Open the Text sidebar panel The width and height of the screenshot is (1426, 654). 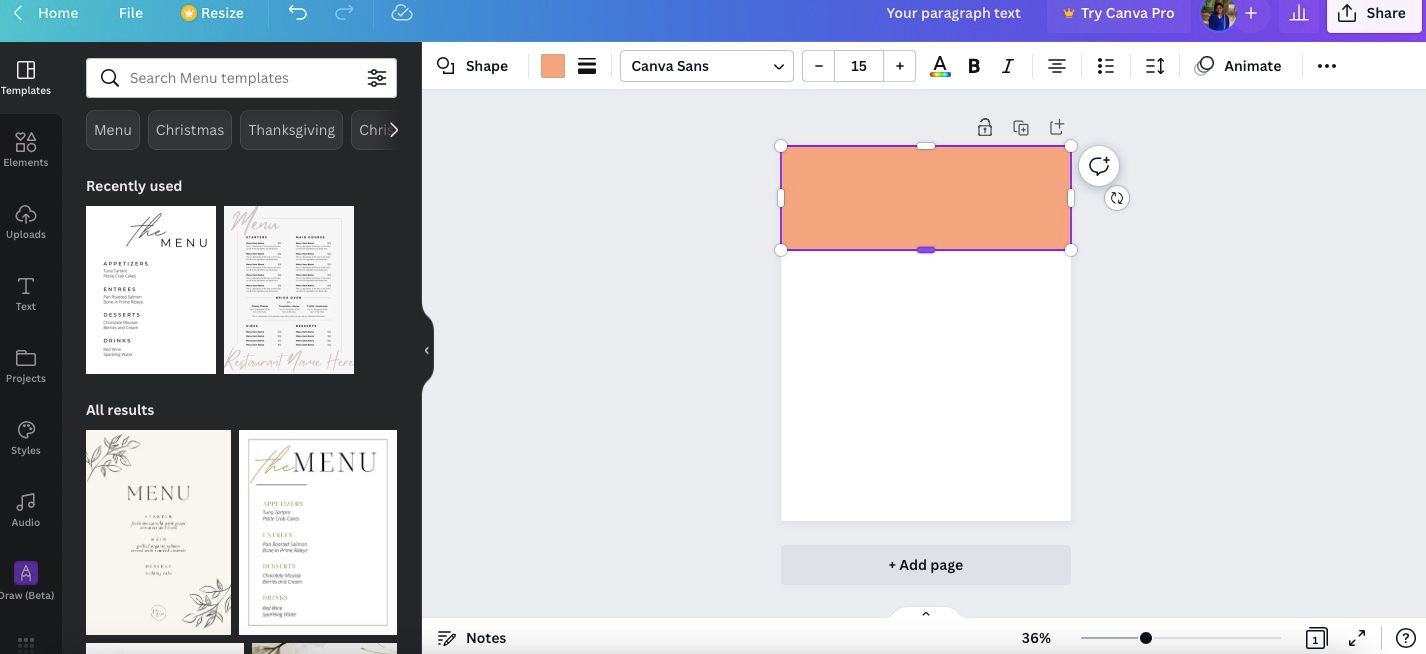[26, 294]
